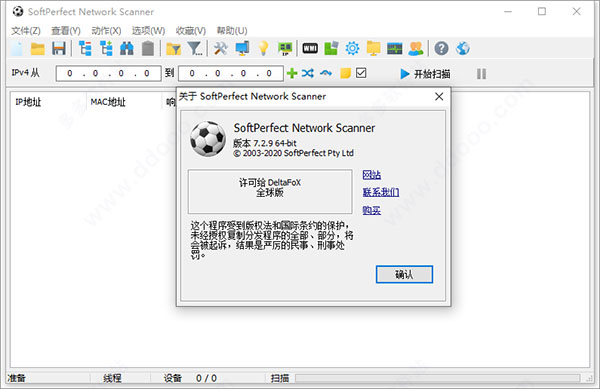Click the grey clipboard paste icon

tap(148, 49)
